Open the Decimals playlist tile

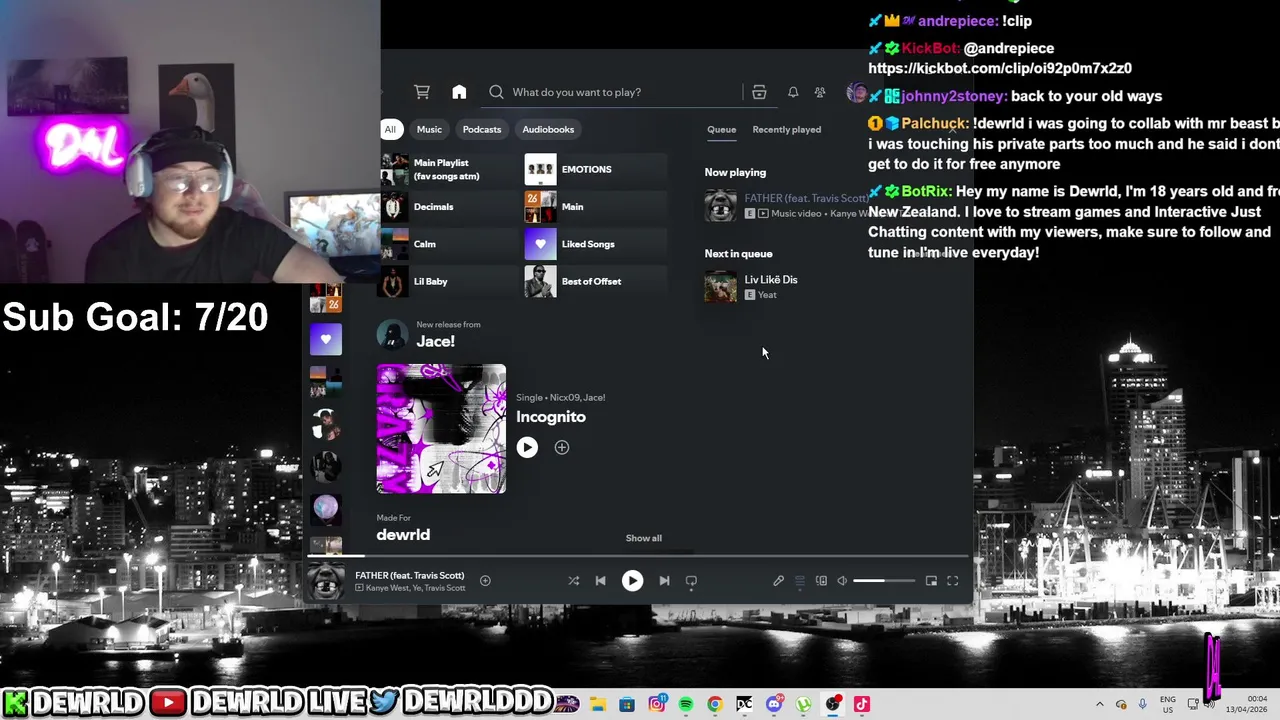pyautogui.click(x=448, y=207)
